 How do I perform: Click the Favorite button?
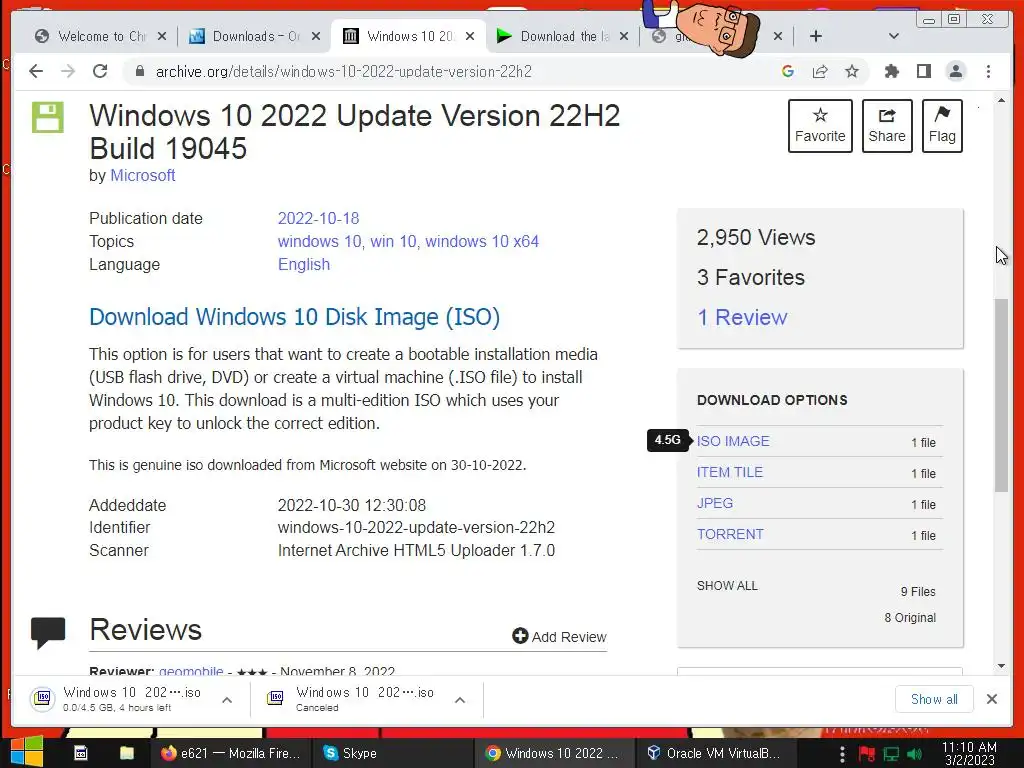click(x=820, y=126)
